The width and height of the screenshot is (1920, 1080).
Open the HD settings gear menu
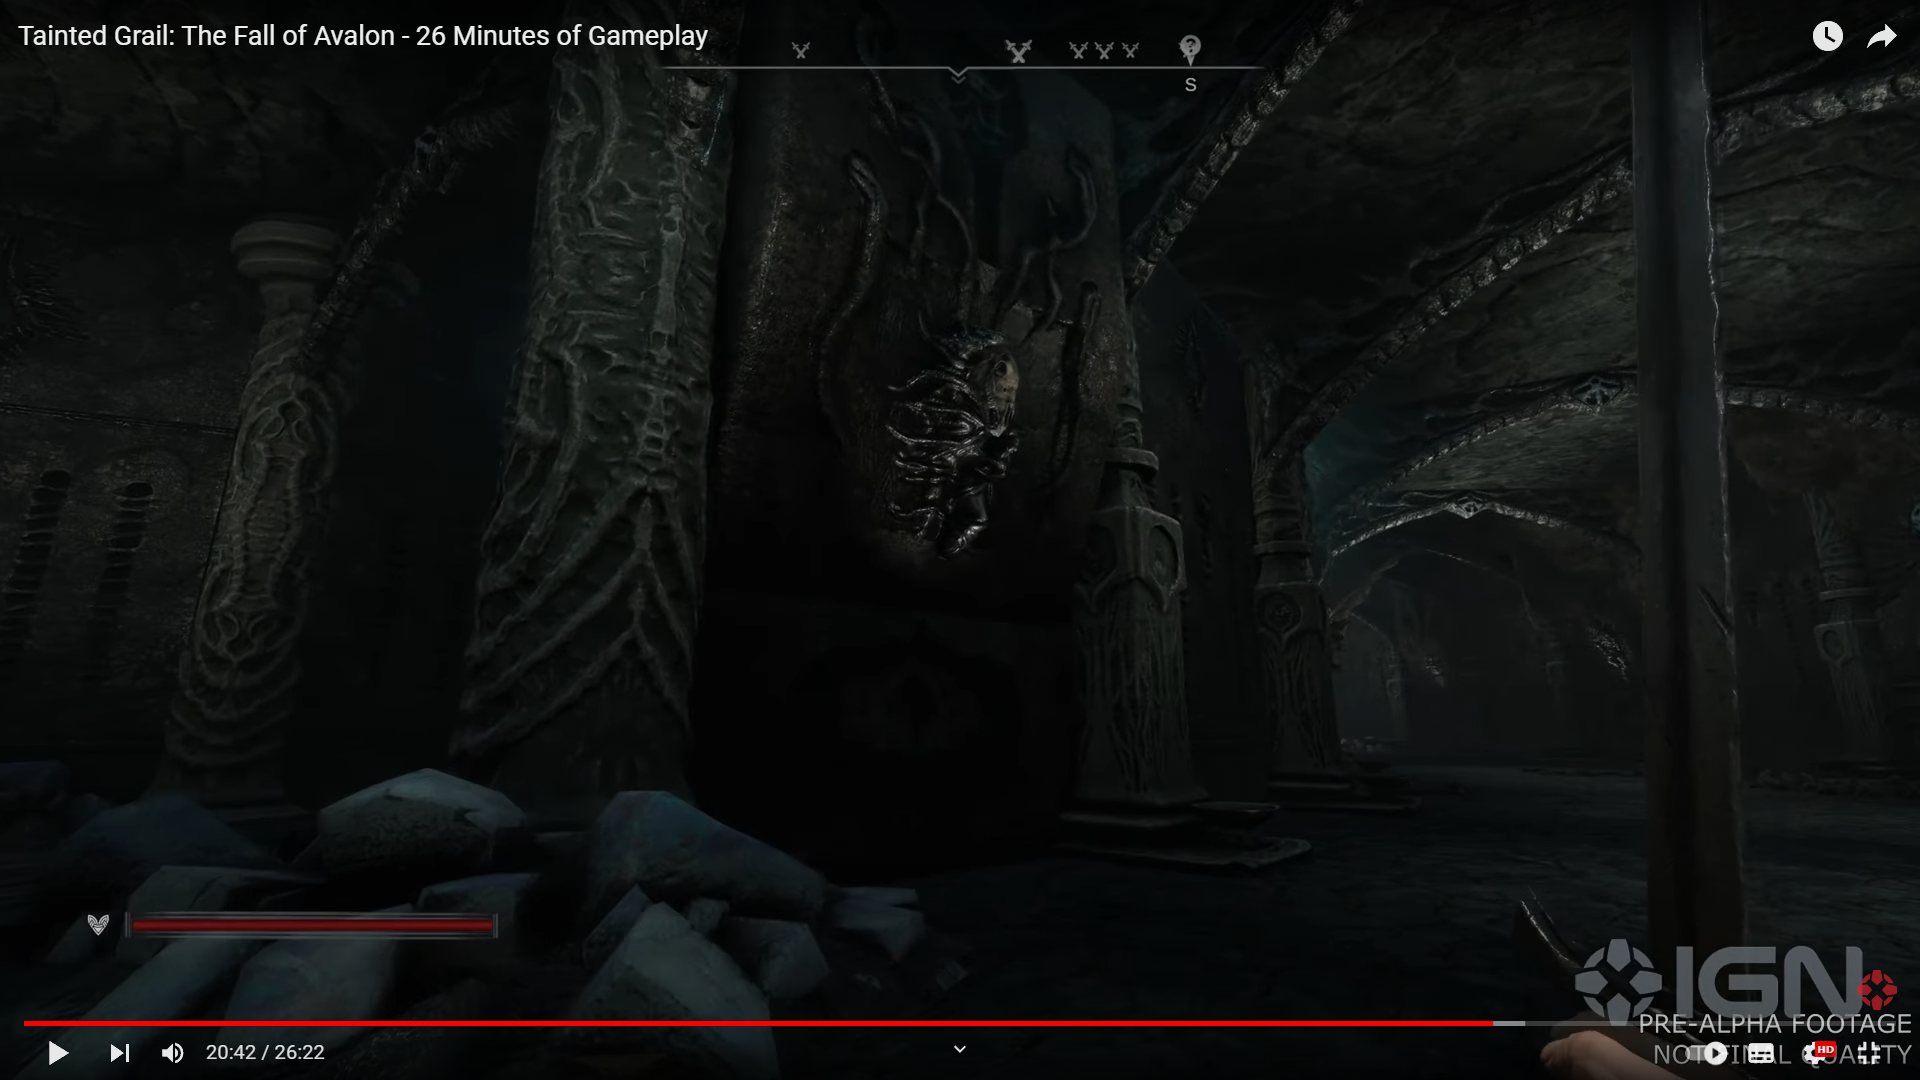(1819, 1053)
